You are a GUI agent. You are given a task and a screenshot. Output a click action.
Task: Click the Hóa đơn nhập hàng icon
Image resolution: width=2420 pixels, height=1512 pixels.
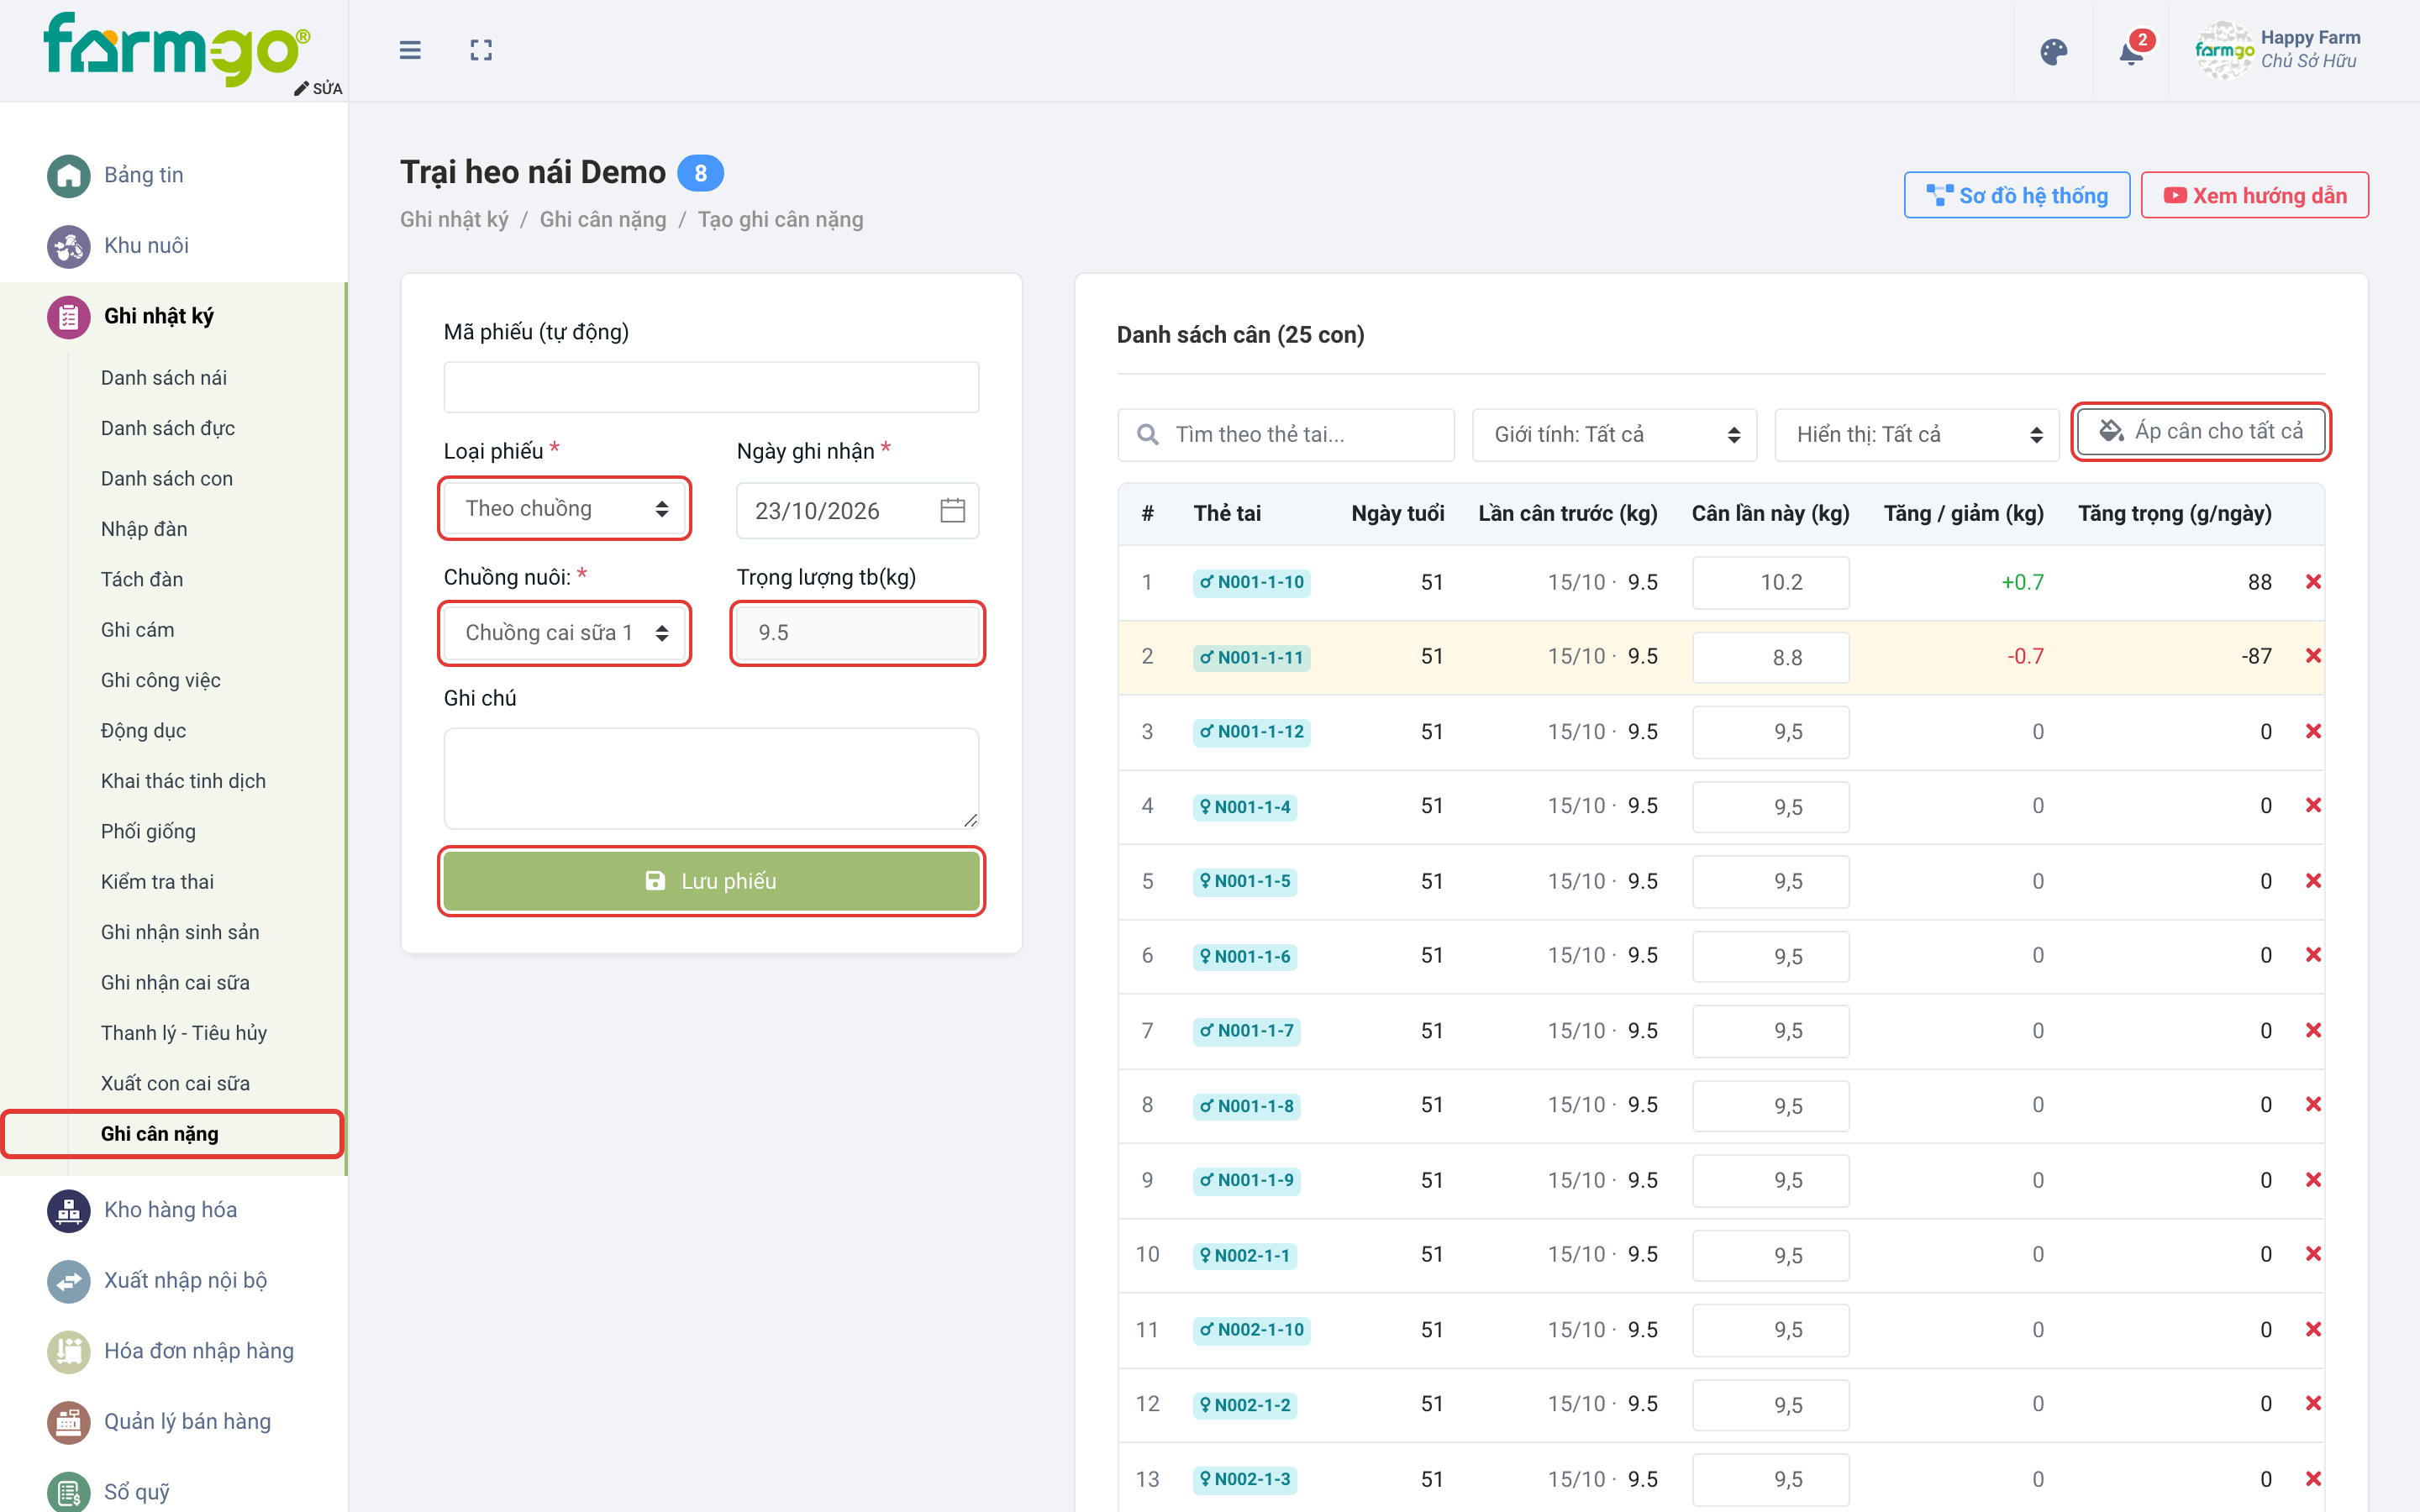click(x=68, y=1352)
